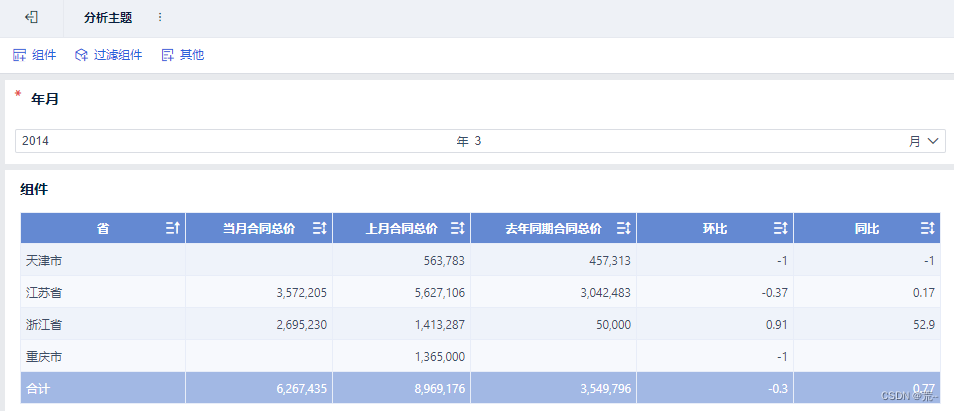
Task: Click the value 5,627,106 in 江苏省 row
Action: click(439, 292)
